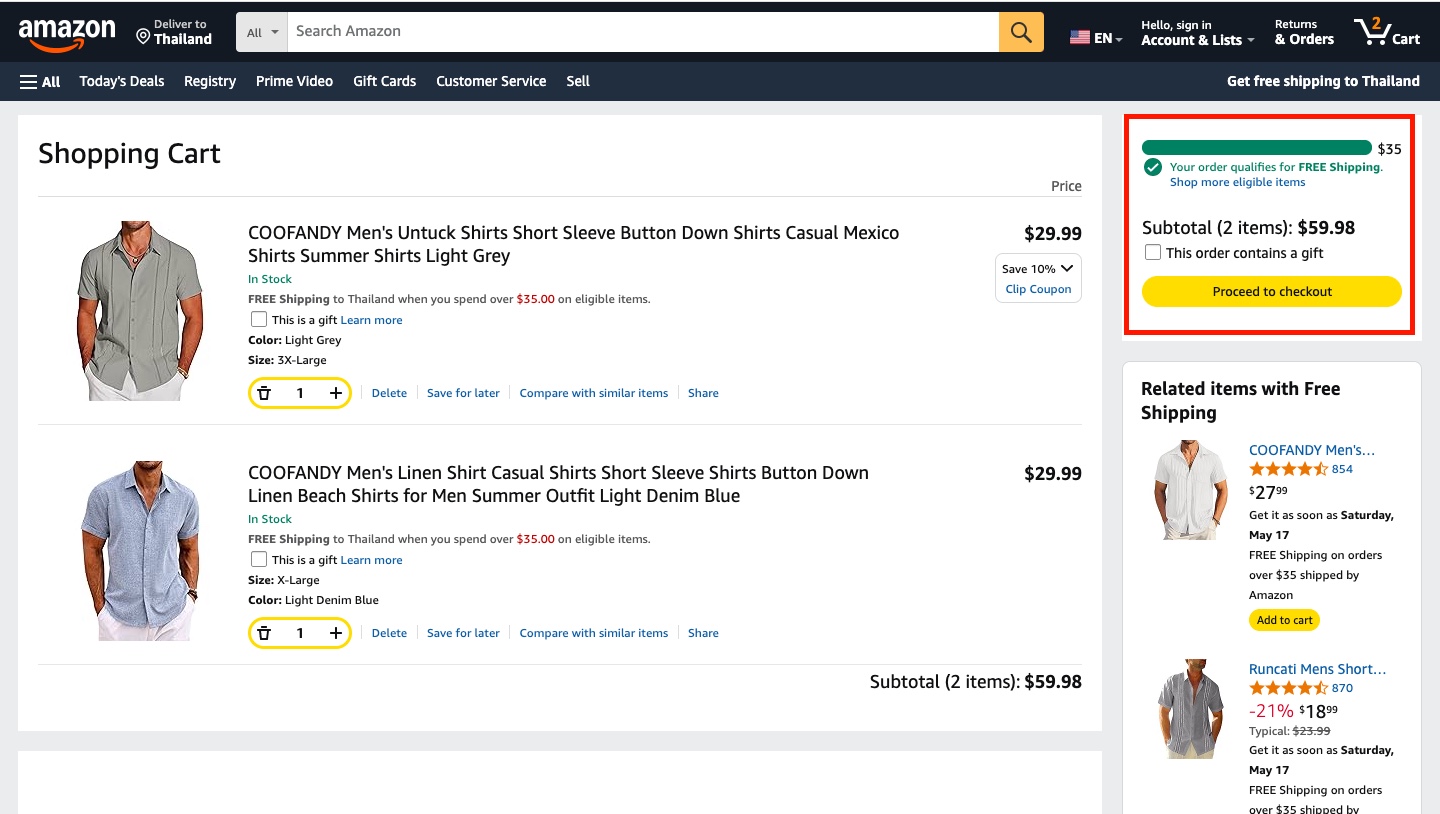Click Learn more on Light Denim Blue gift

point(371,560)
